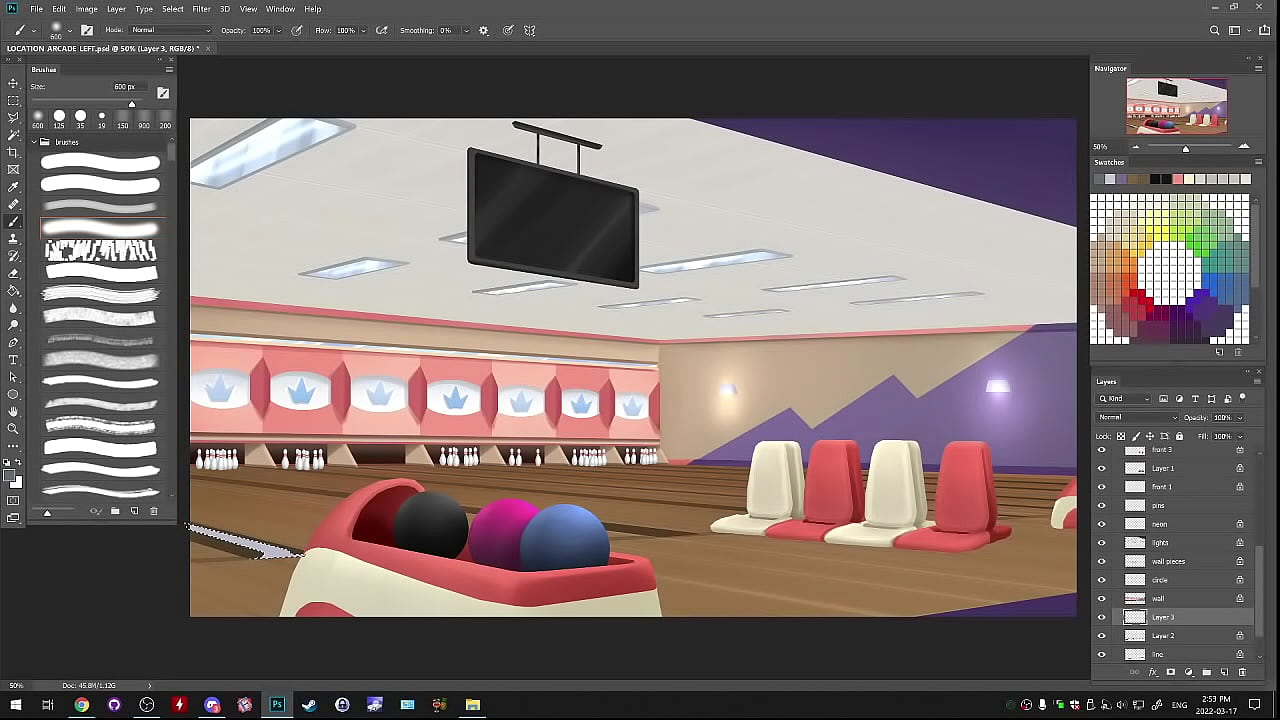Click the Navigator preview thumbnail

point(1176,105)
